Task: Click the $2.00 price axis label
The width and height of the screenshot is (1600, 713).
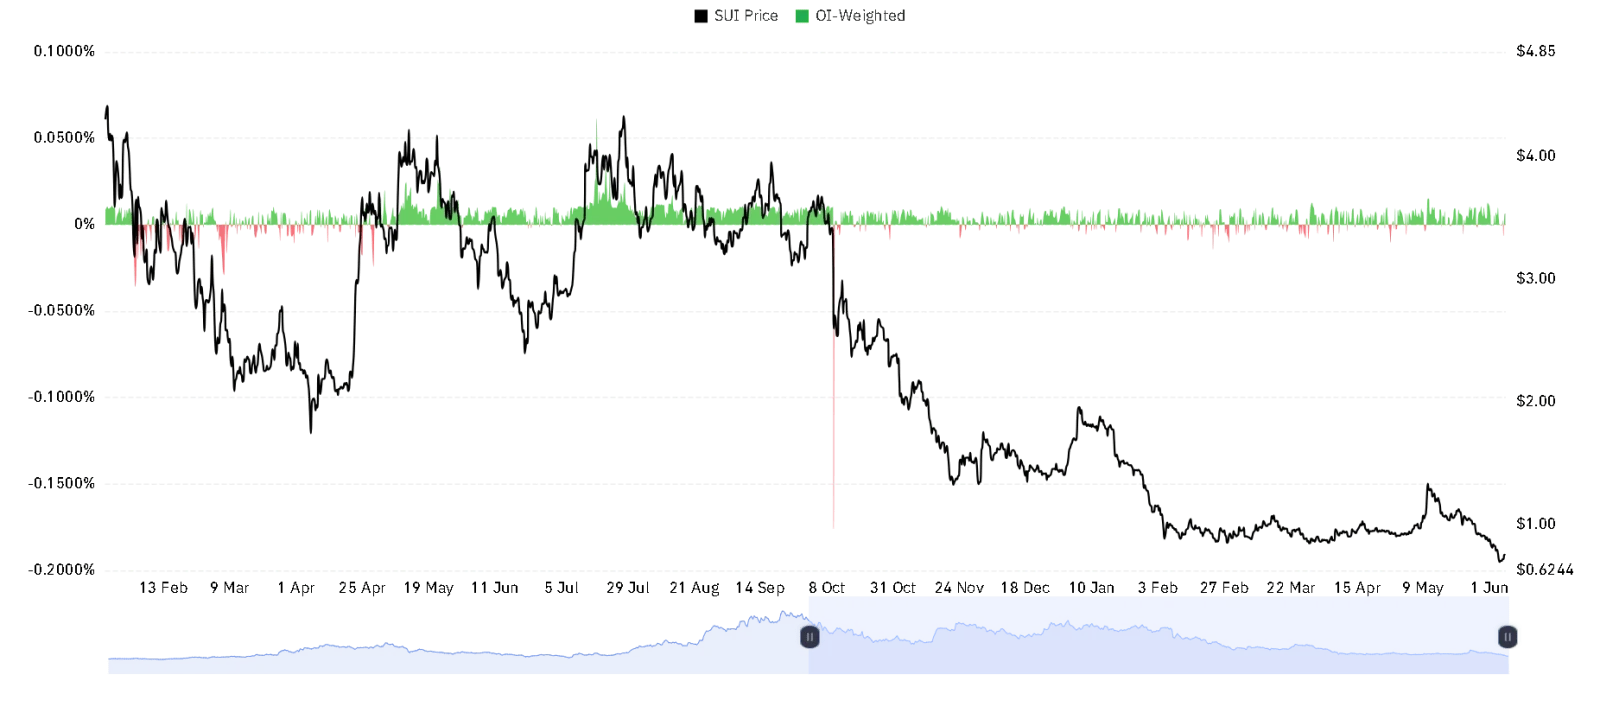Action: pos(1536,401)
